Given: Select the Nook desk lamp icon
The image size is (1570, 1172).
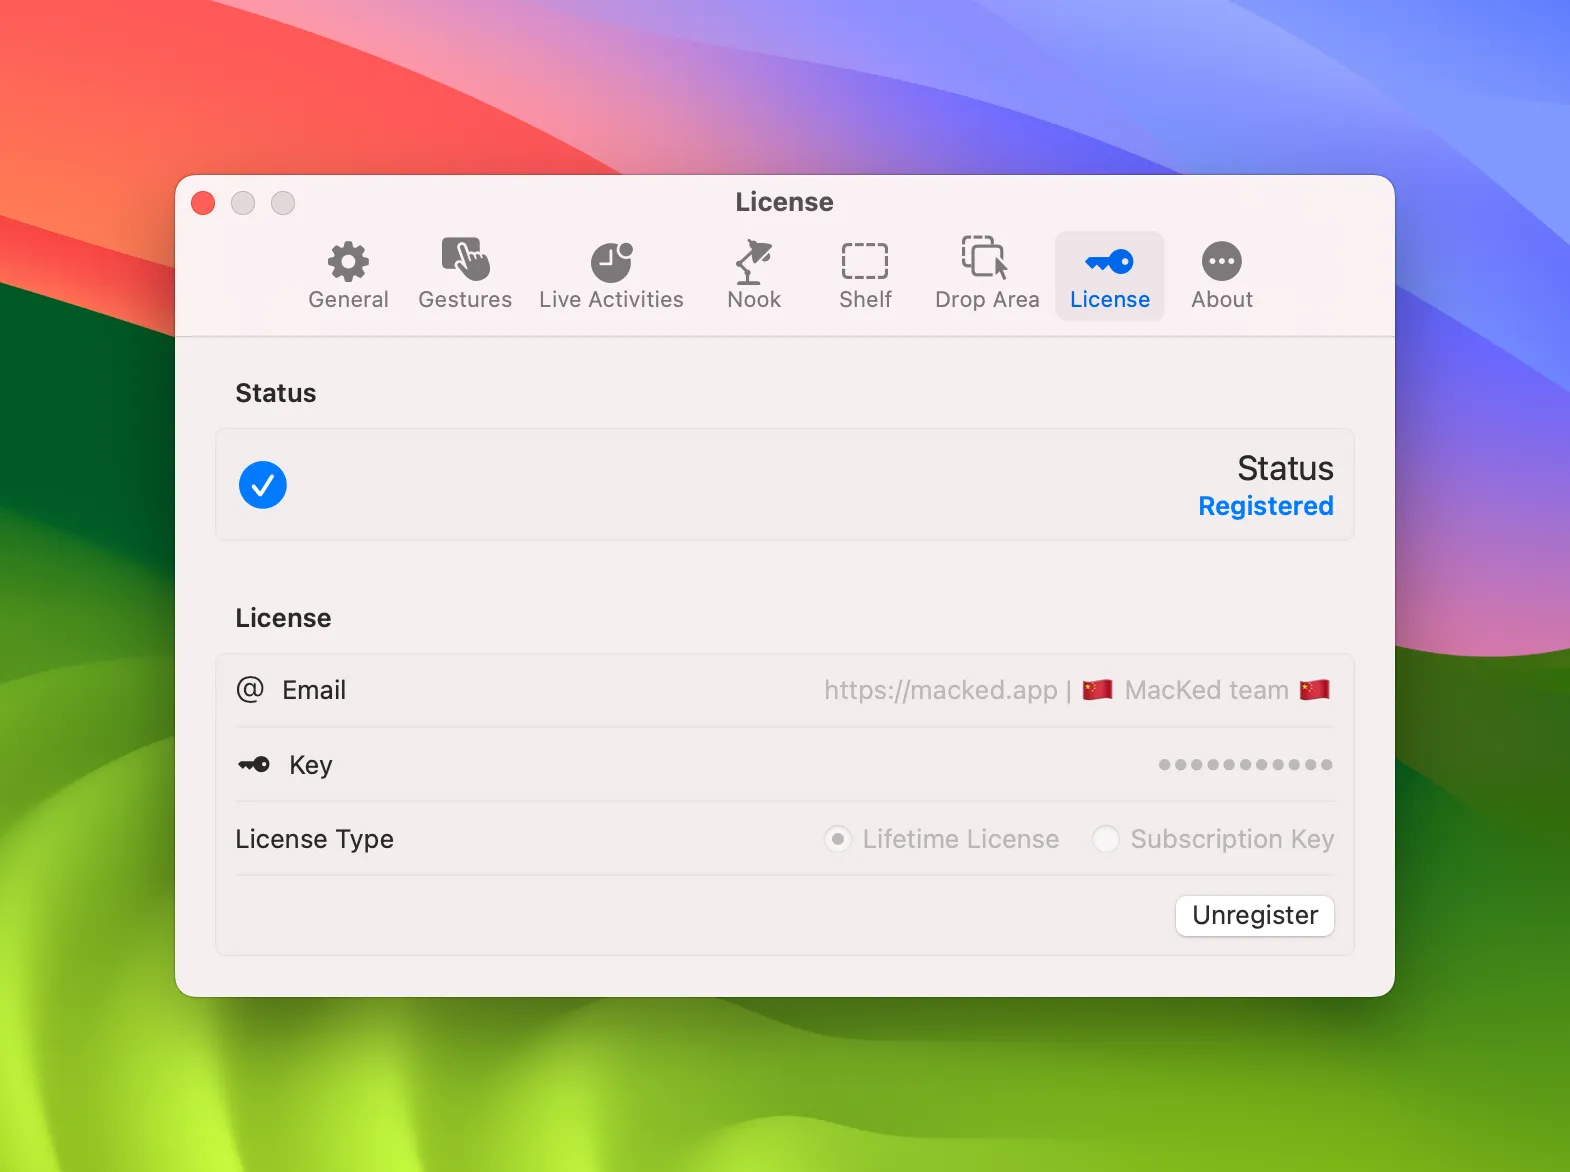Looking at the screenshot, I should coord(754,262).
